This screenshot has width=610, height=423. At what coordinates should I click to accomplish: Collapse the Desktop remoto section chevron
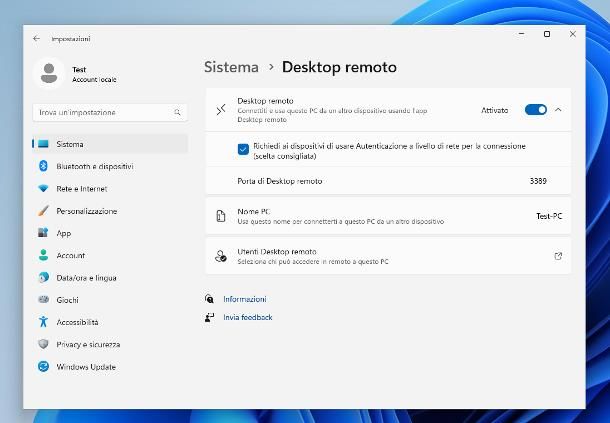558,110
